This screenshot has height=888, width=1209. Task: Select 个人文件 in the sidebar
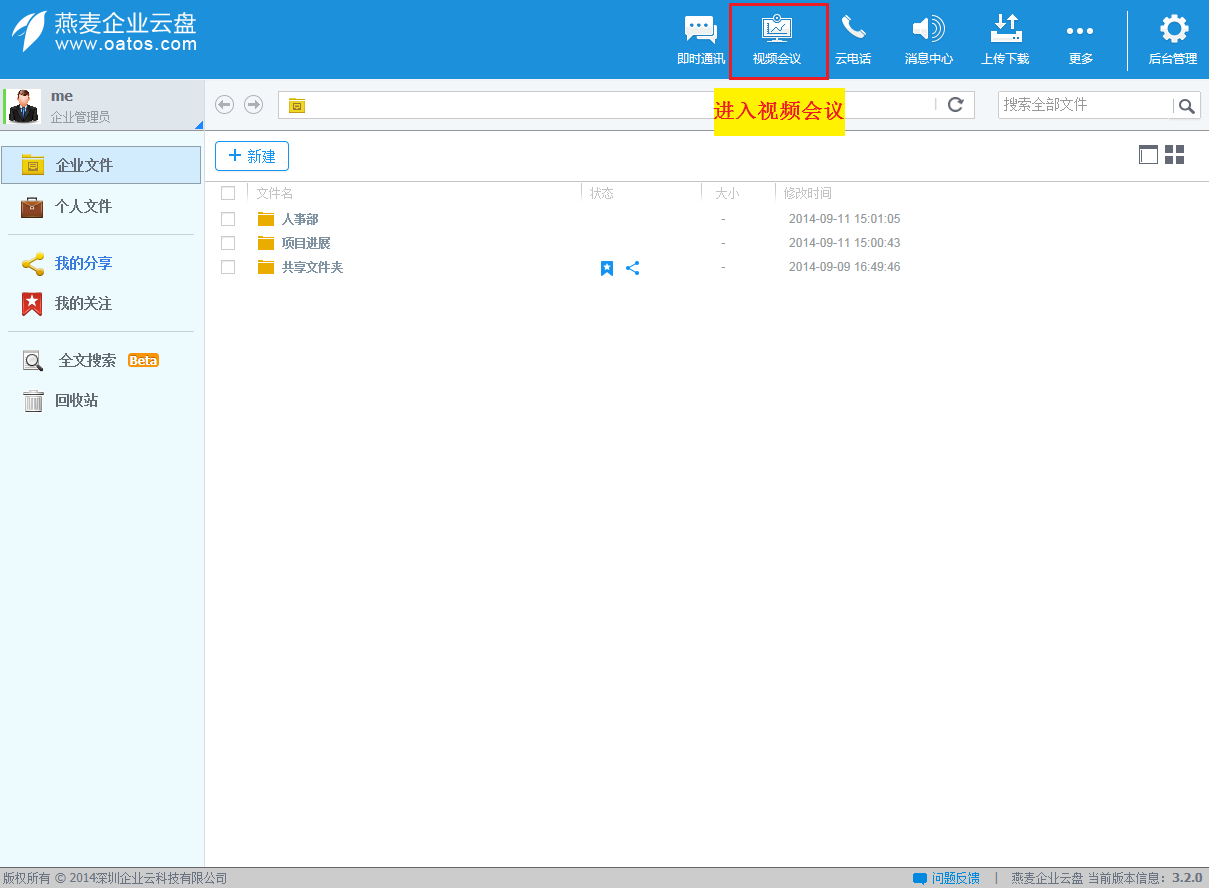coord(101,207)
